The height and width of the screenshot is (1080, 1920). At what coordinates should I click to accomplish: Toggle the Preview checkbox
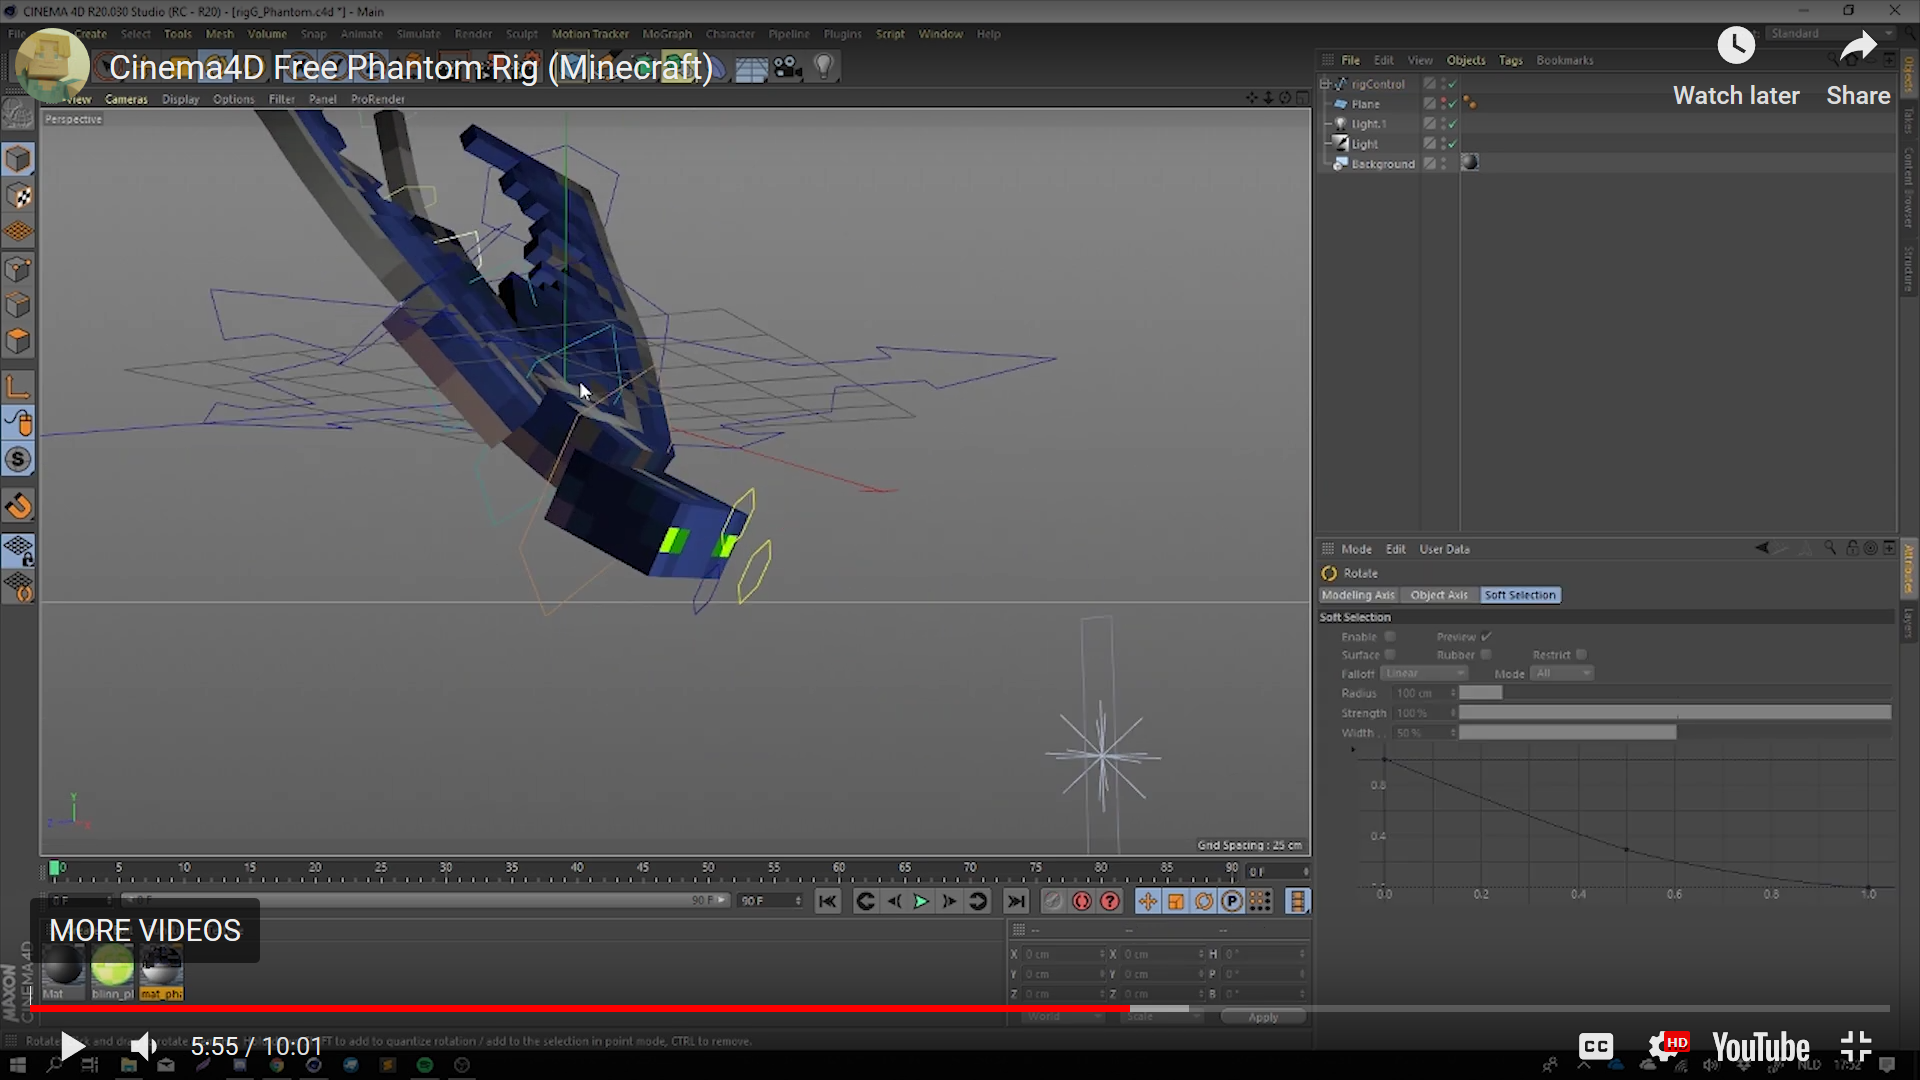(x=1486, y=636)
